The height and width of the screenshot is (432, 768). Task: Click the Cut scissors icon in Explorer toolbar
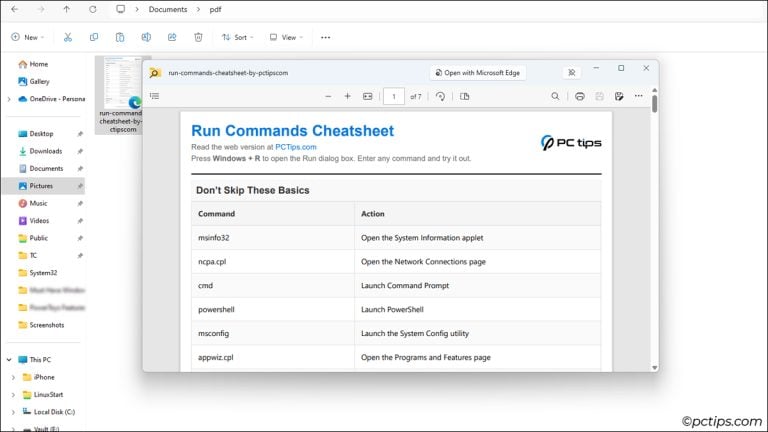tap(68, 37)
